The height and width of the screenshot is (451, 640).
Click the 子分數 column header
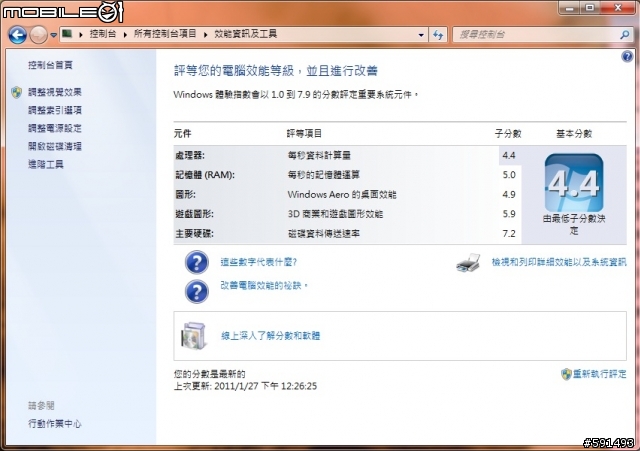pos(508,133)
